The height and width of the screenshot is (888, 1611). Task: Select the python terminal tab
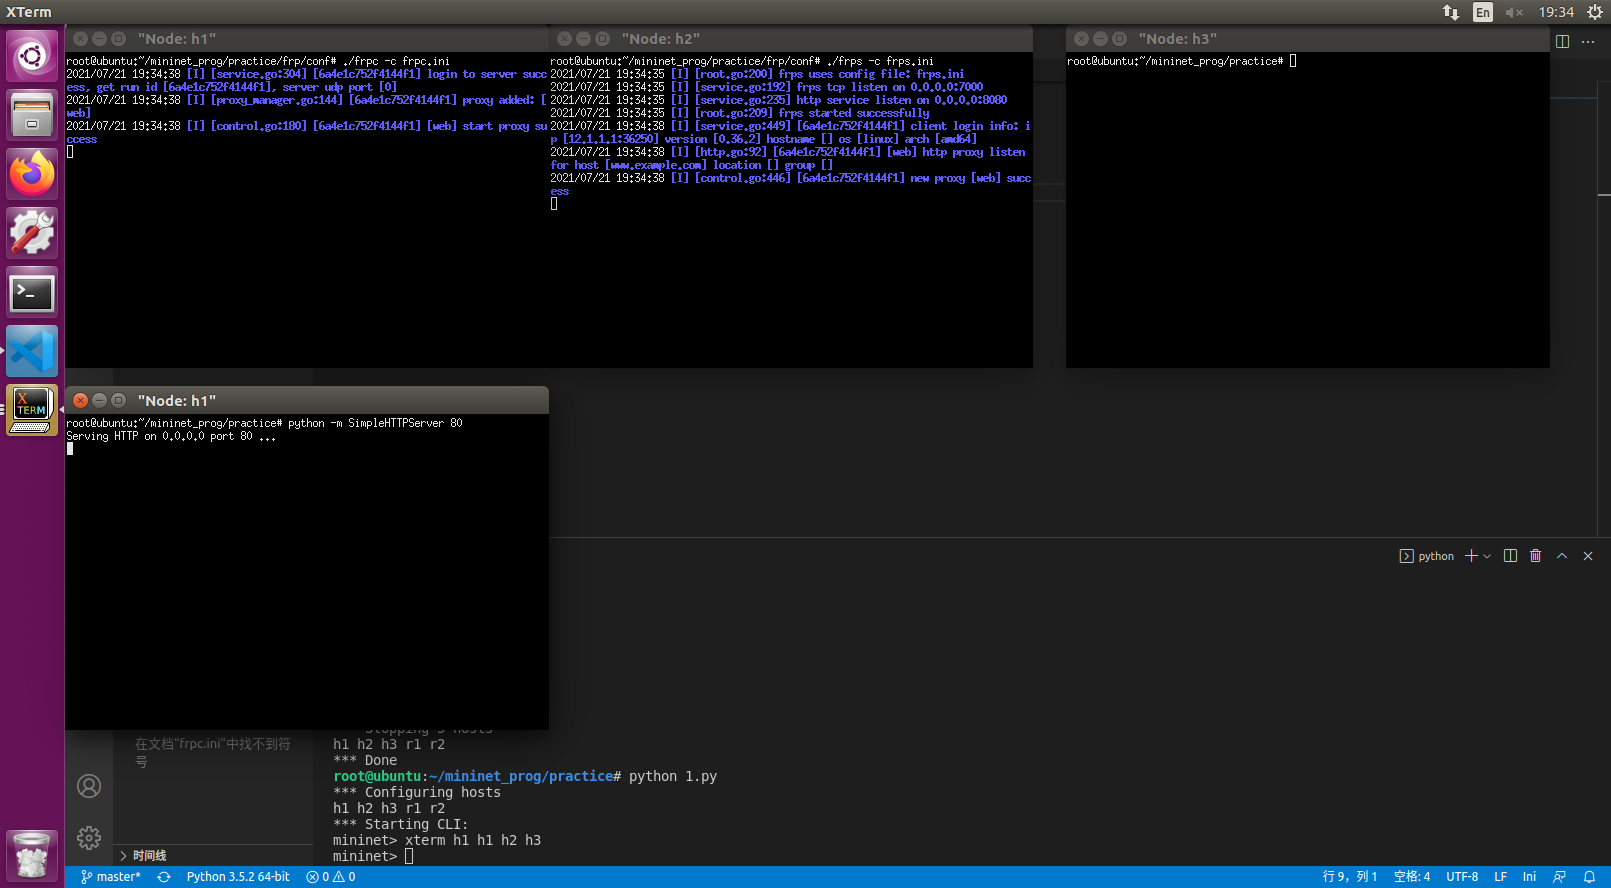1427,556
